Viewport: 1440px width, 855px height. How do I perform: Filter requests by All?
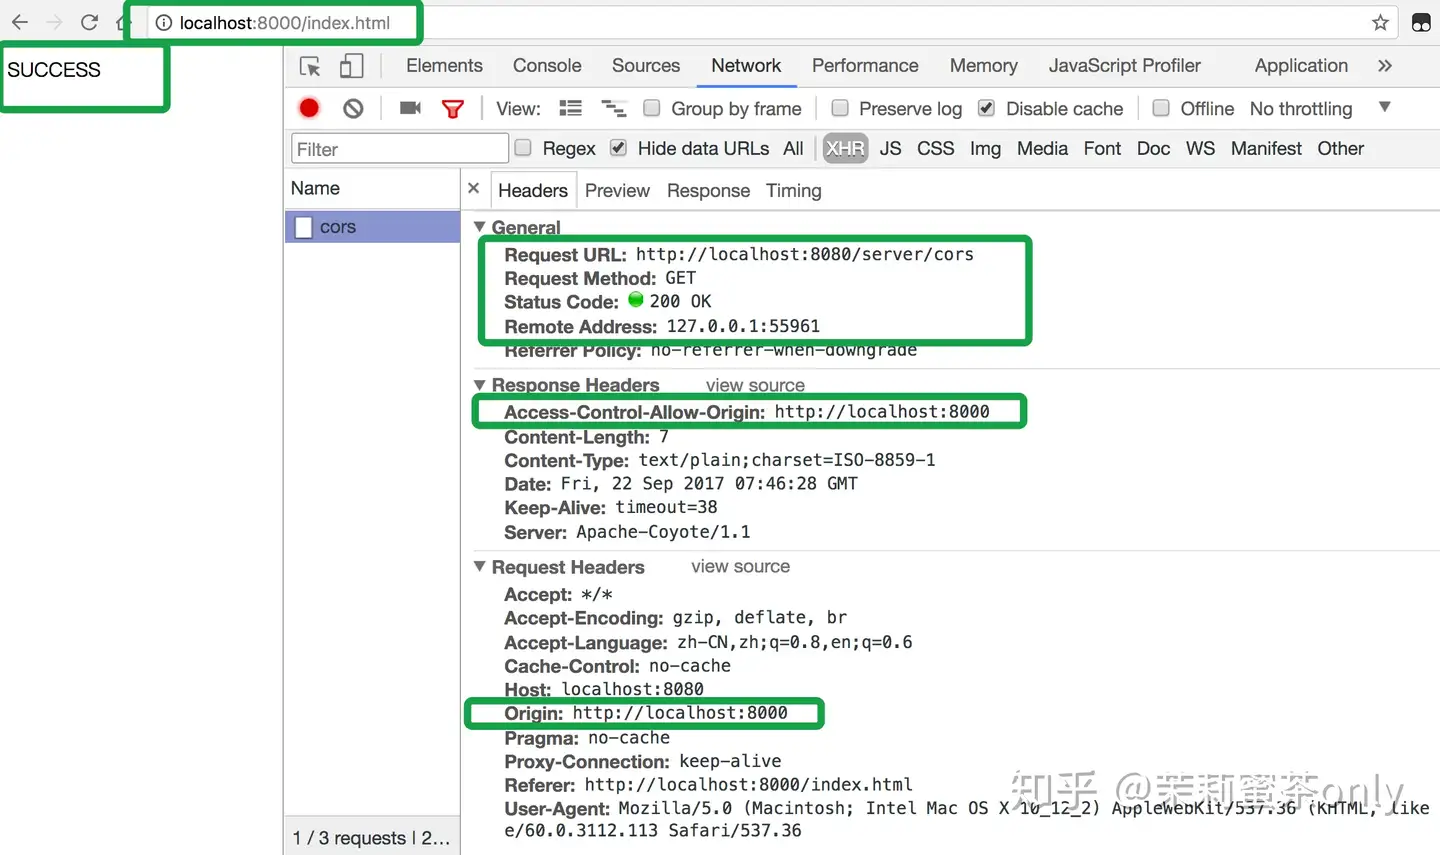793,149
